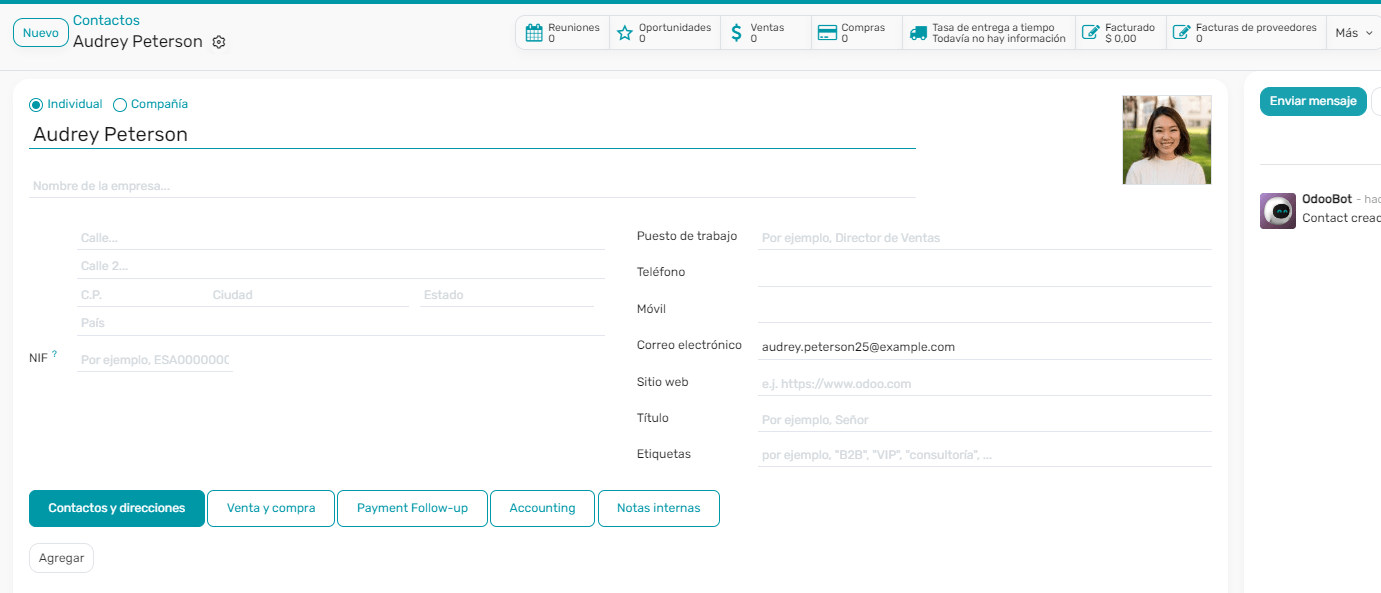Open the Nombre de la empresa field
Screen dimensions: 1381x593
[x=472, y=186]
